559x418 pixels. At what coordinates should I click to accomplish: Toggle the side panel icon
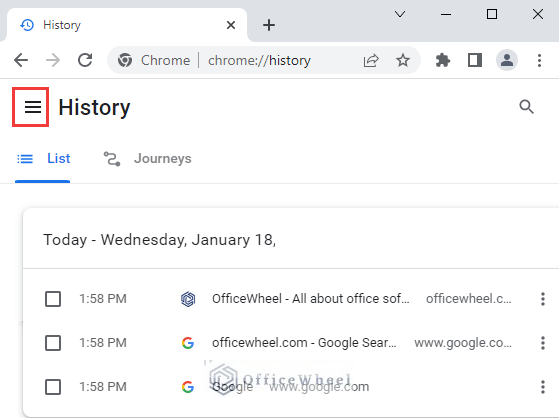coord(475,60)
